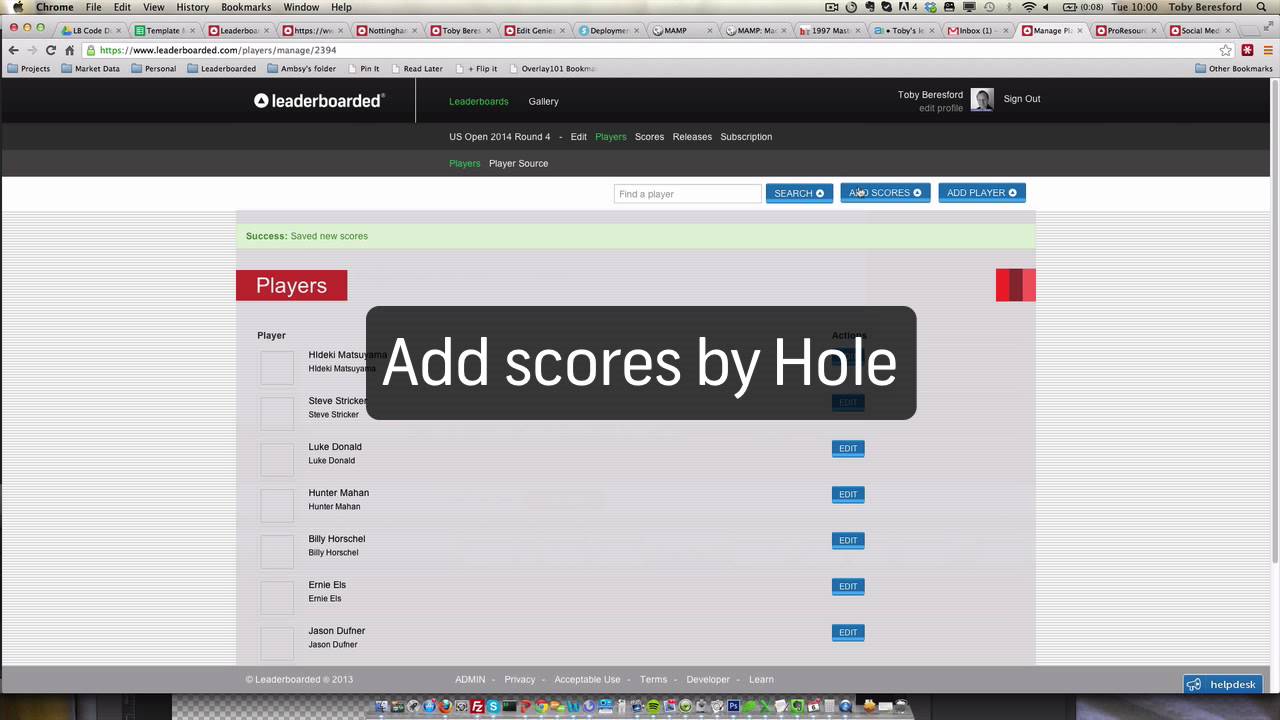The width and height of the screenshot is (1280, 720).
Task: Reload the page with the refresh icon
Action: pyautogui.click(x=51, y=50)
